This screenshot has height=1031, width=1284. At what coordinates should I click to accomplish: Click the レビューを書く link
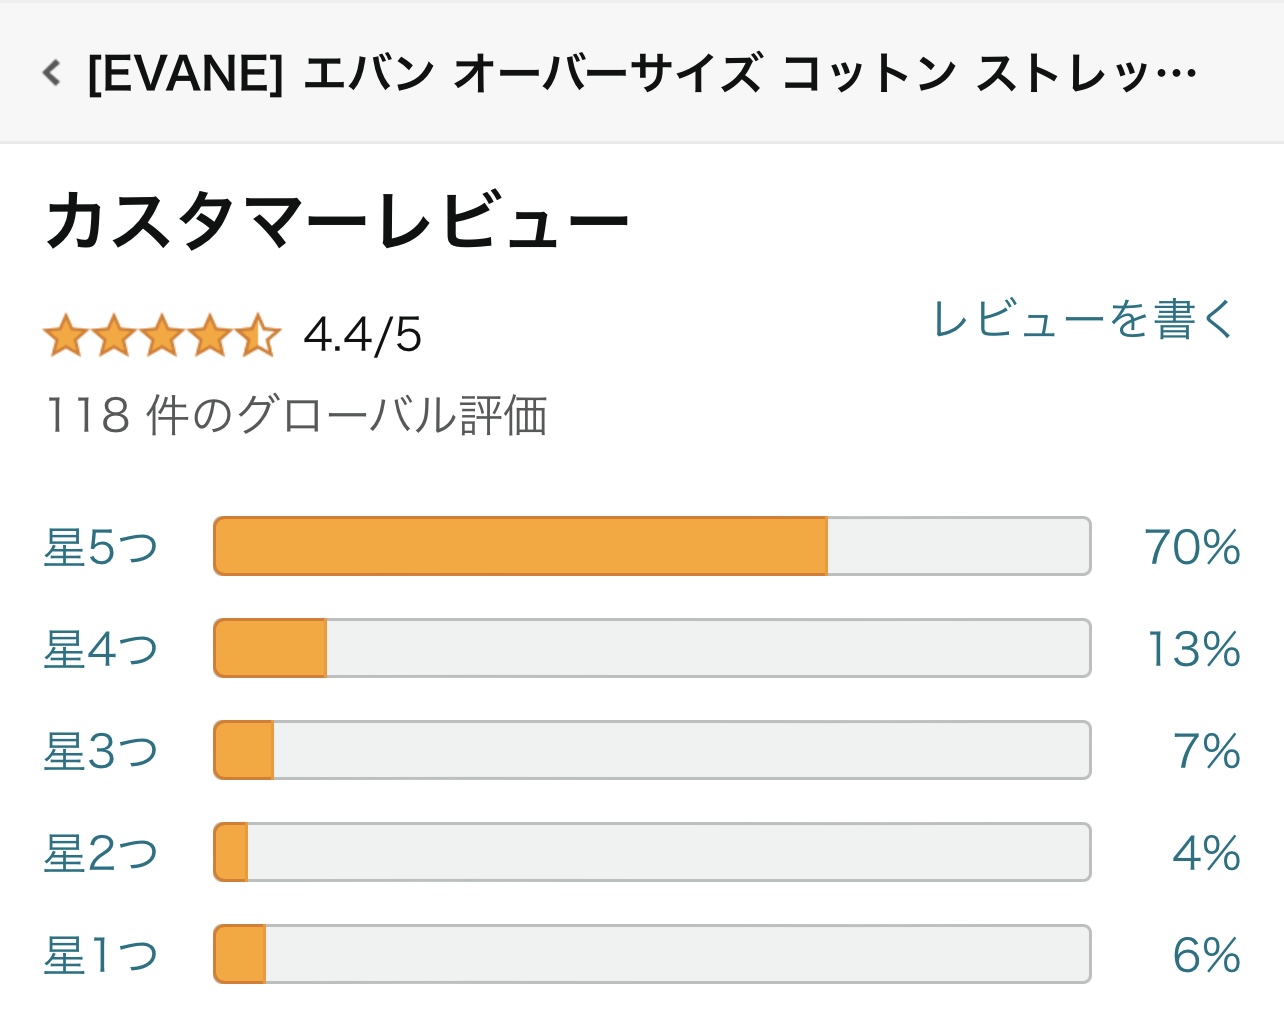pos(1083,320)
